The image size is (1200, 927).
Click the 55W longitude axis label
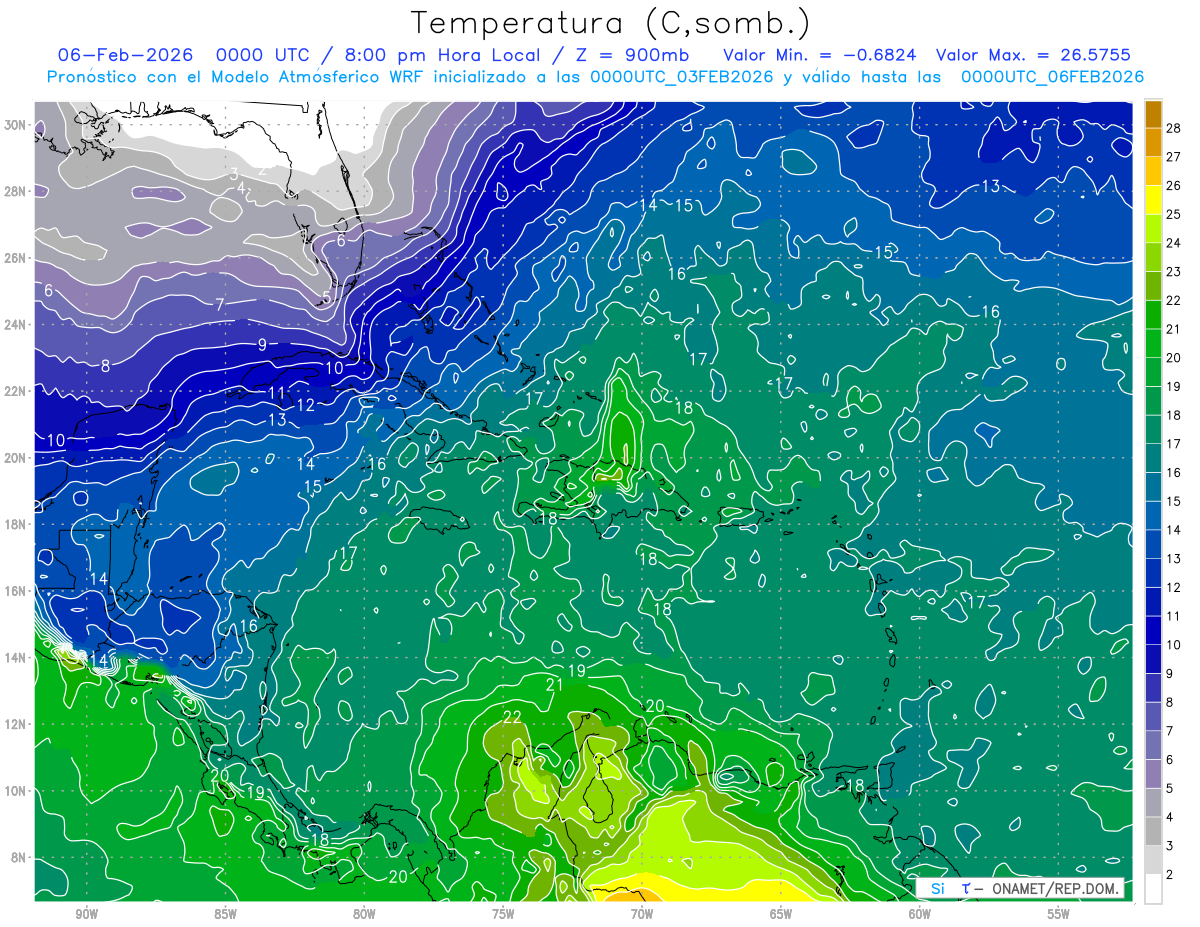[x=1059, y=915]
